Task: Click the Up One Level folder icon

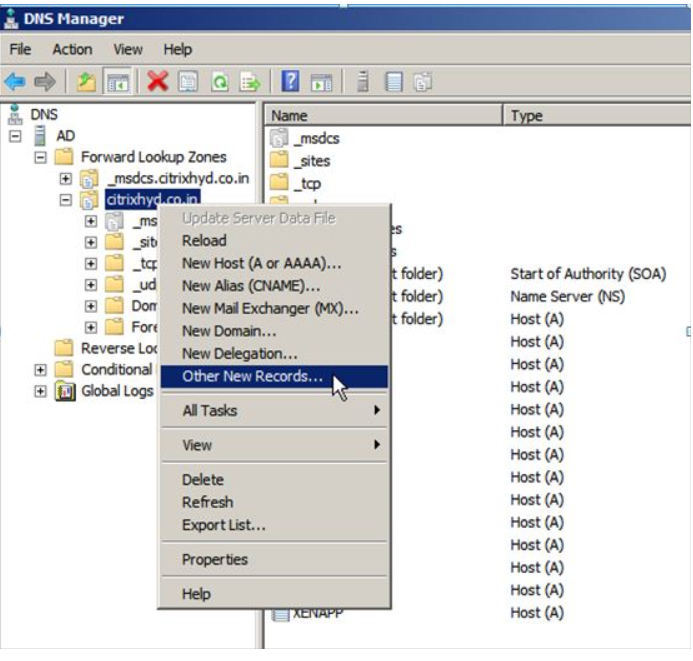Action: pos(85,82)
